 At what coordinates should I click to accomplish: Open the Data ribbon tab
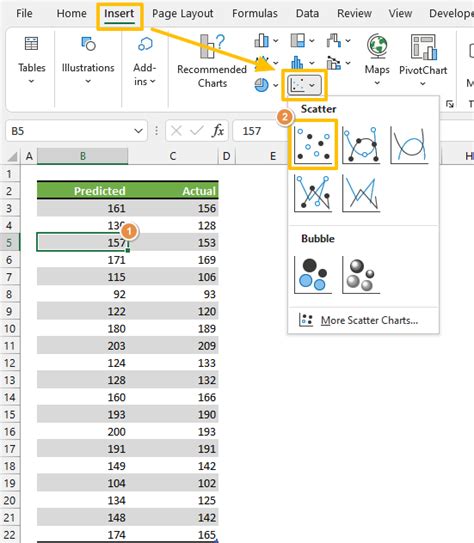pos(307,14)
